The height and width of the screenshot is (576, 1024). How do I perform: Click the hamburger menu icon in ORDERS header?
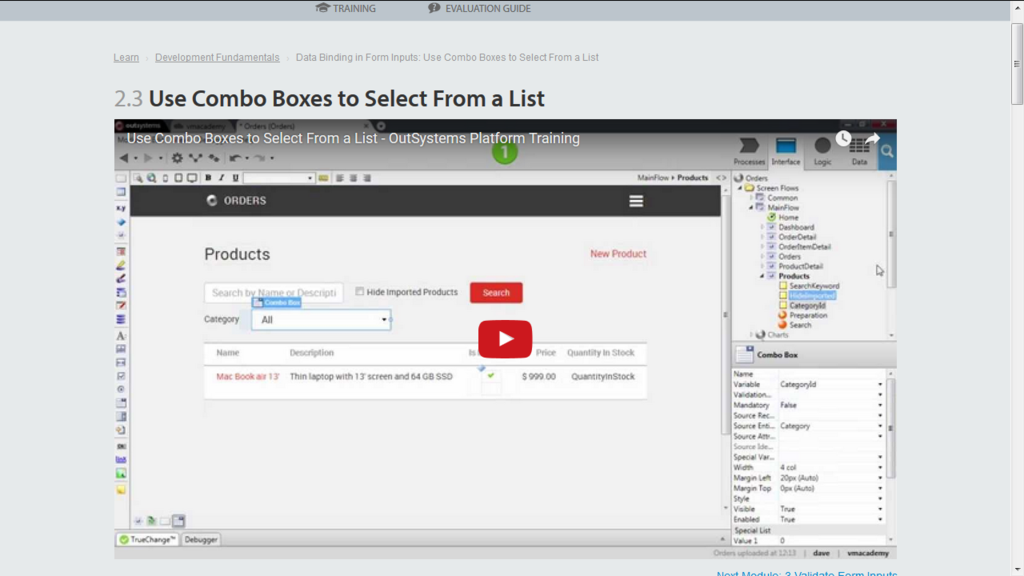[x=636, y=201]
